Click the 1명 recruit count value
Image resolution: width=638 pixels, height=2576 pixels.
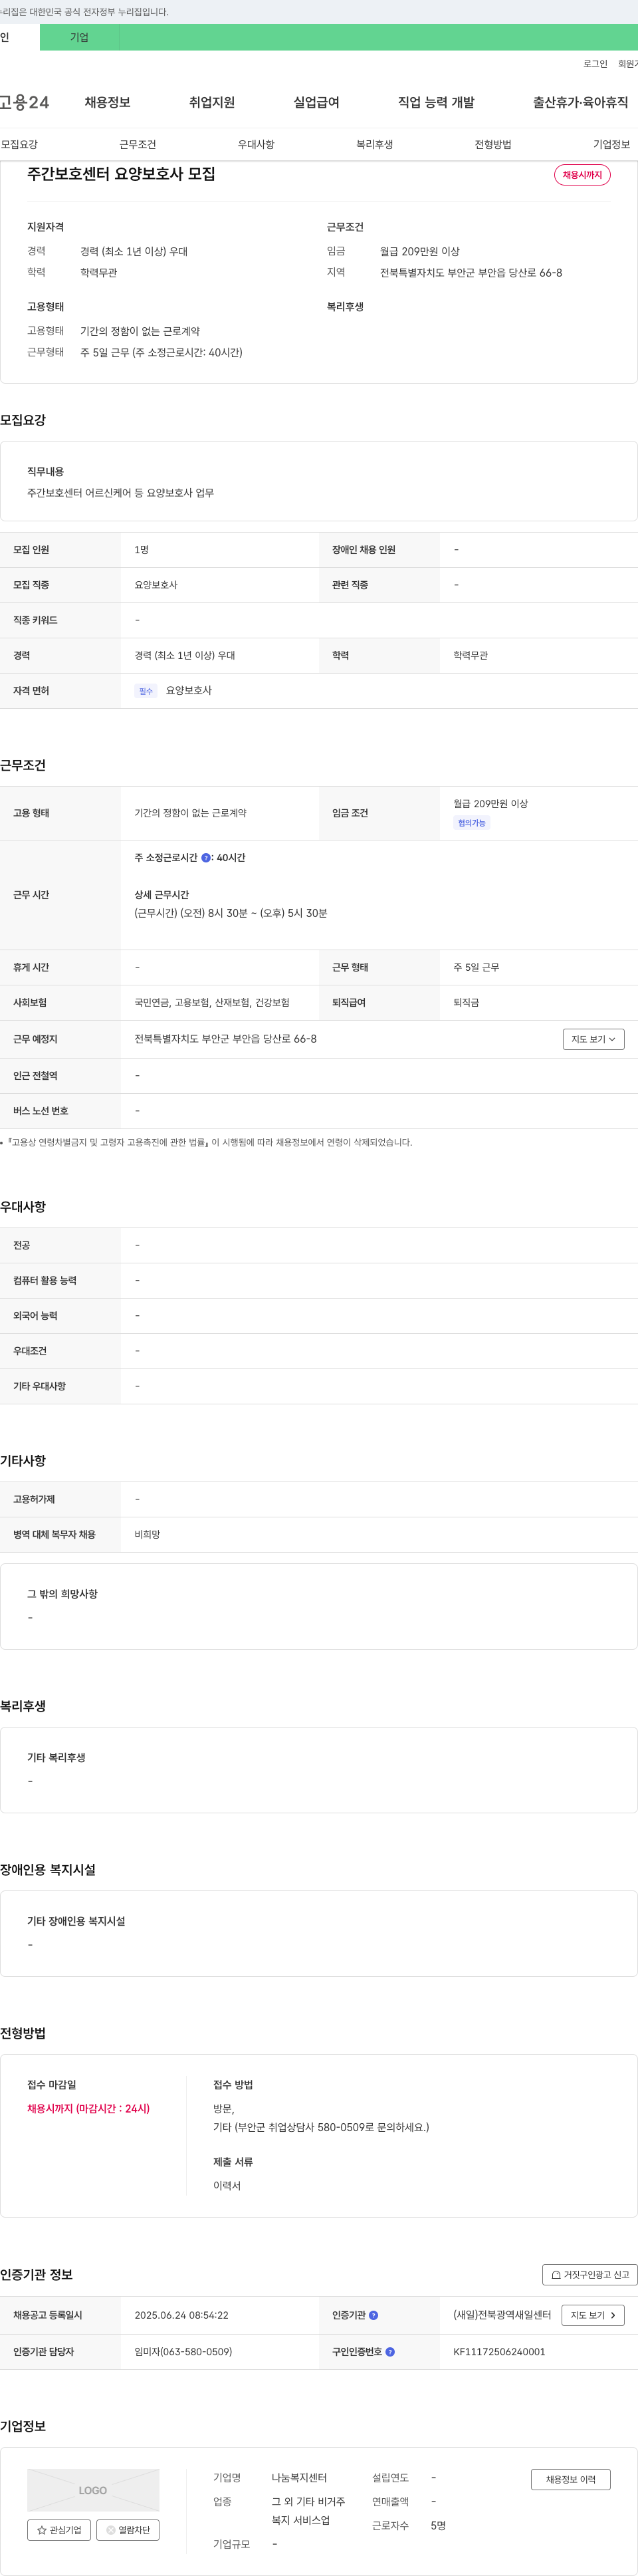click(142, 550)
